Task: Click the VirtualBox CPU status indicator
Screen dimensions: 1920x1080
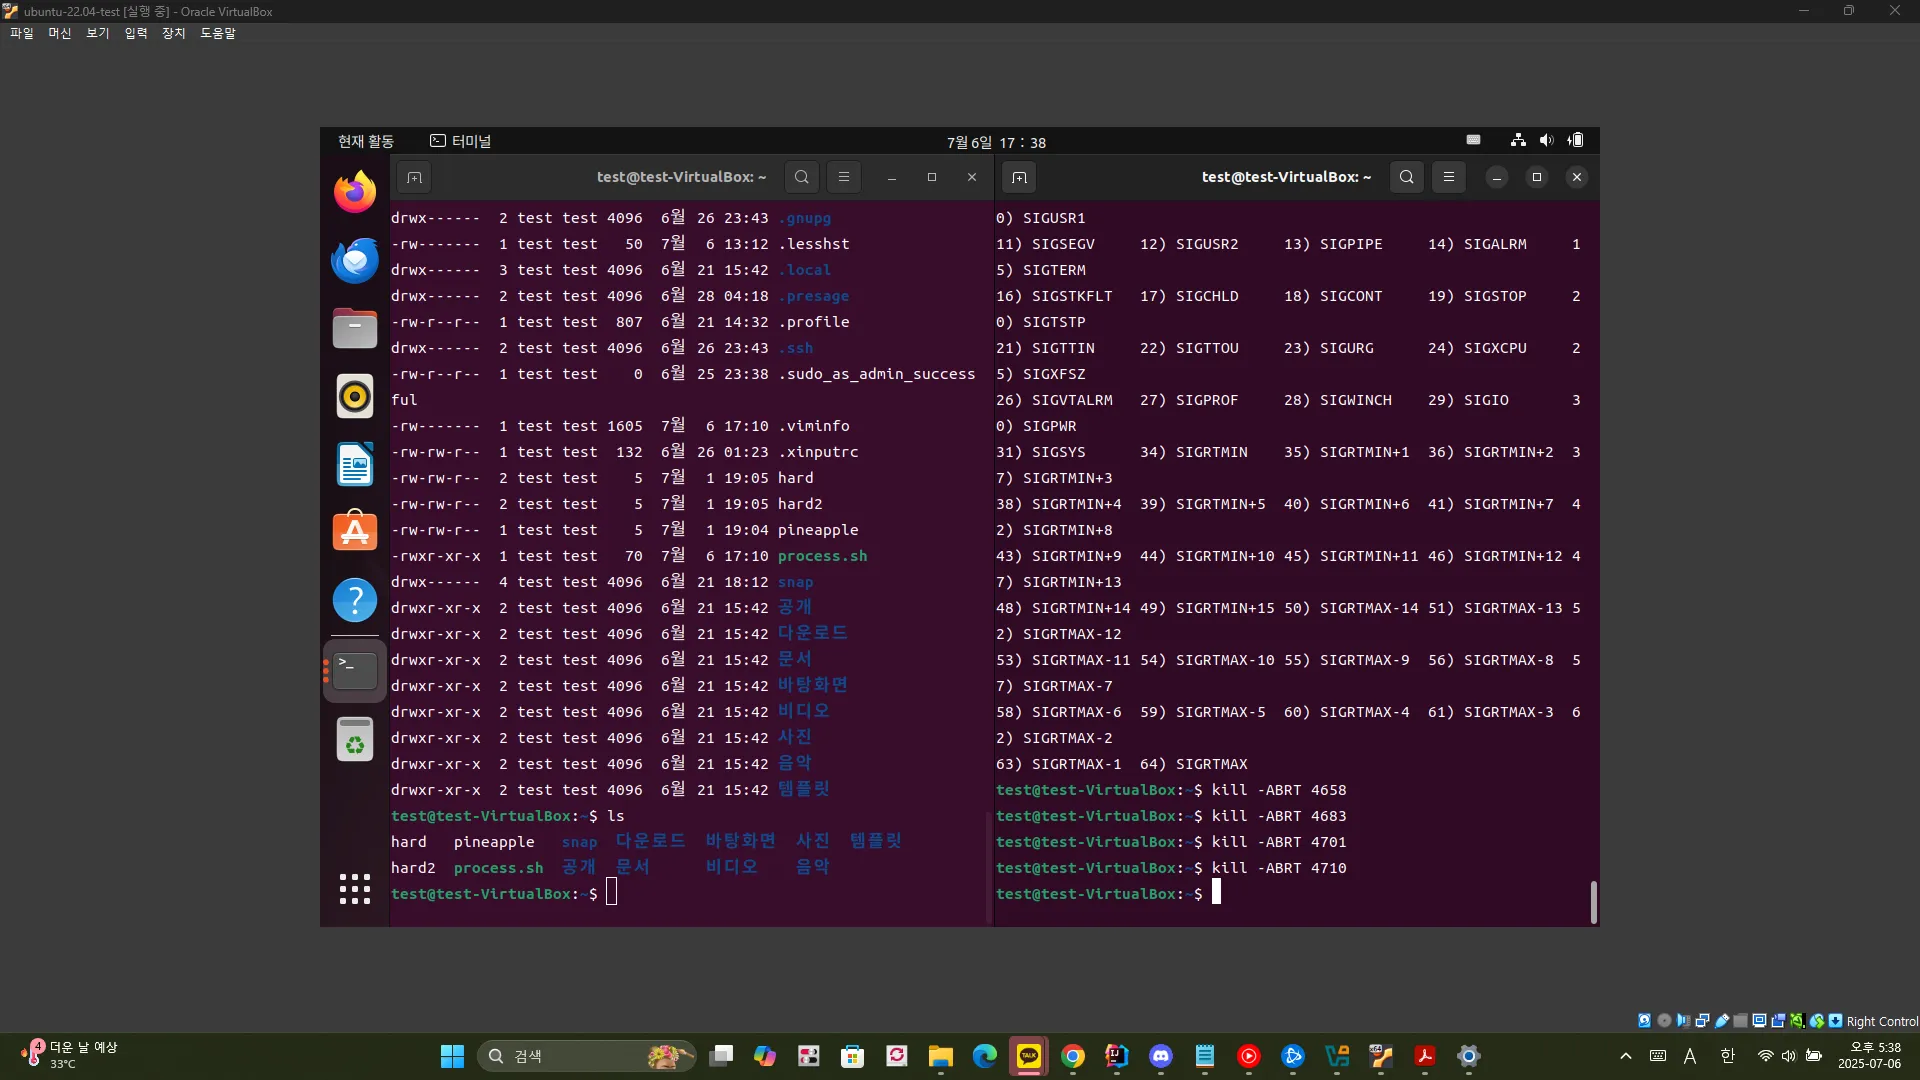Action: coord(1797,1021)
